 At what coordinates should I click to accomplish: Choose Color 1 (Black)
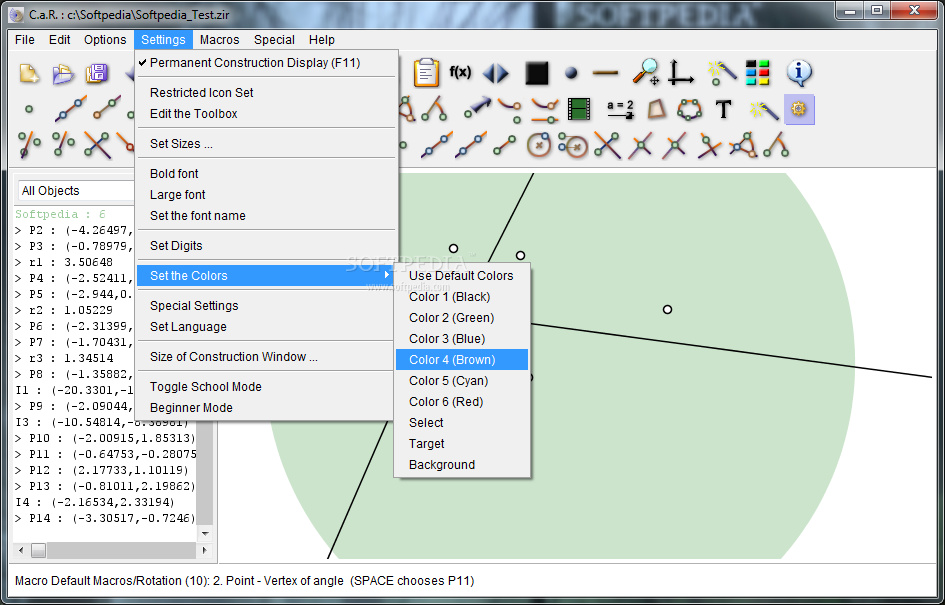click(x=462, y=297)
